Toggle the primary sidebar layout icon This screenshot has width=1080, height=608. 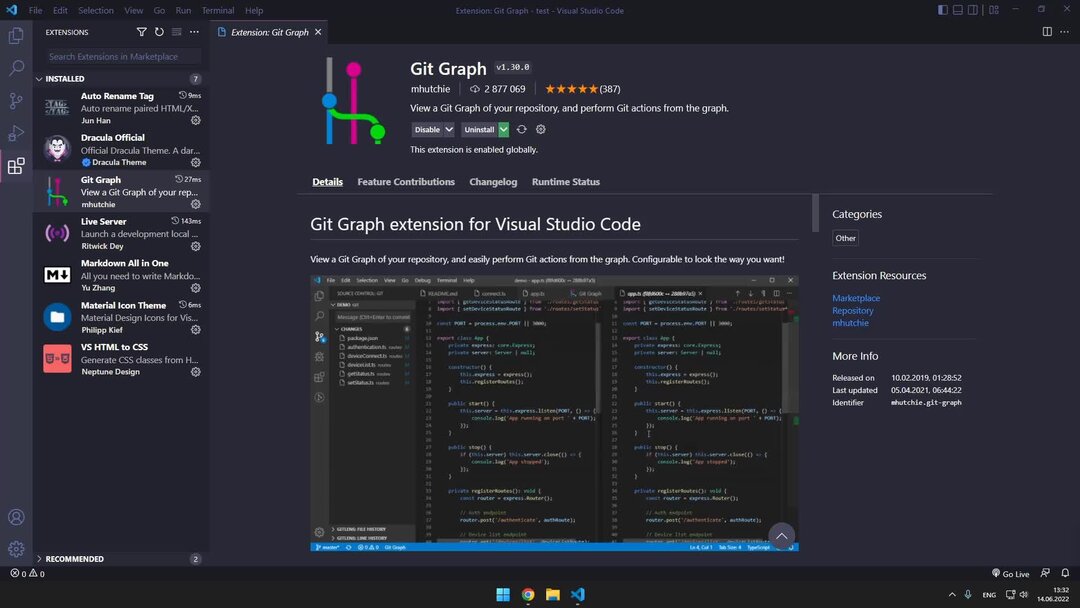[942, 10]
